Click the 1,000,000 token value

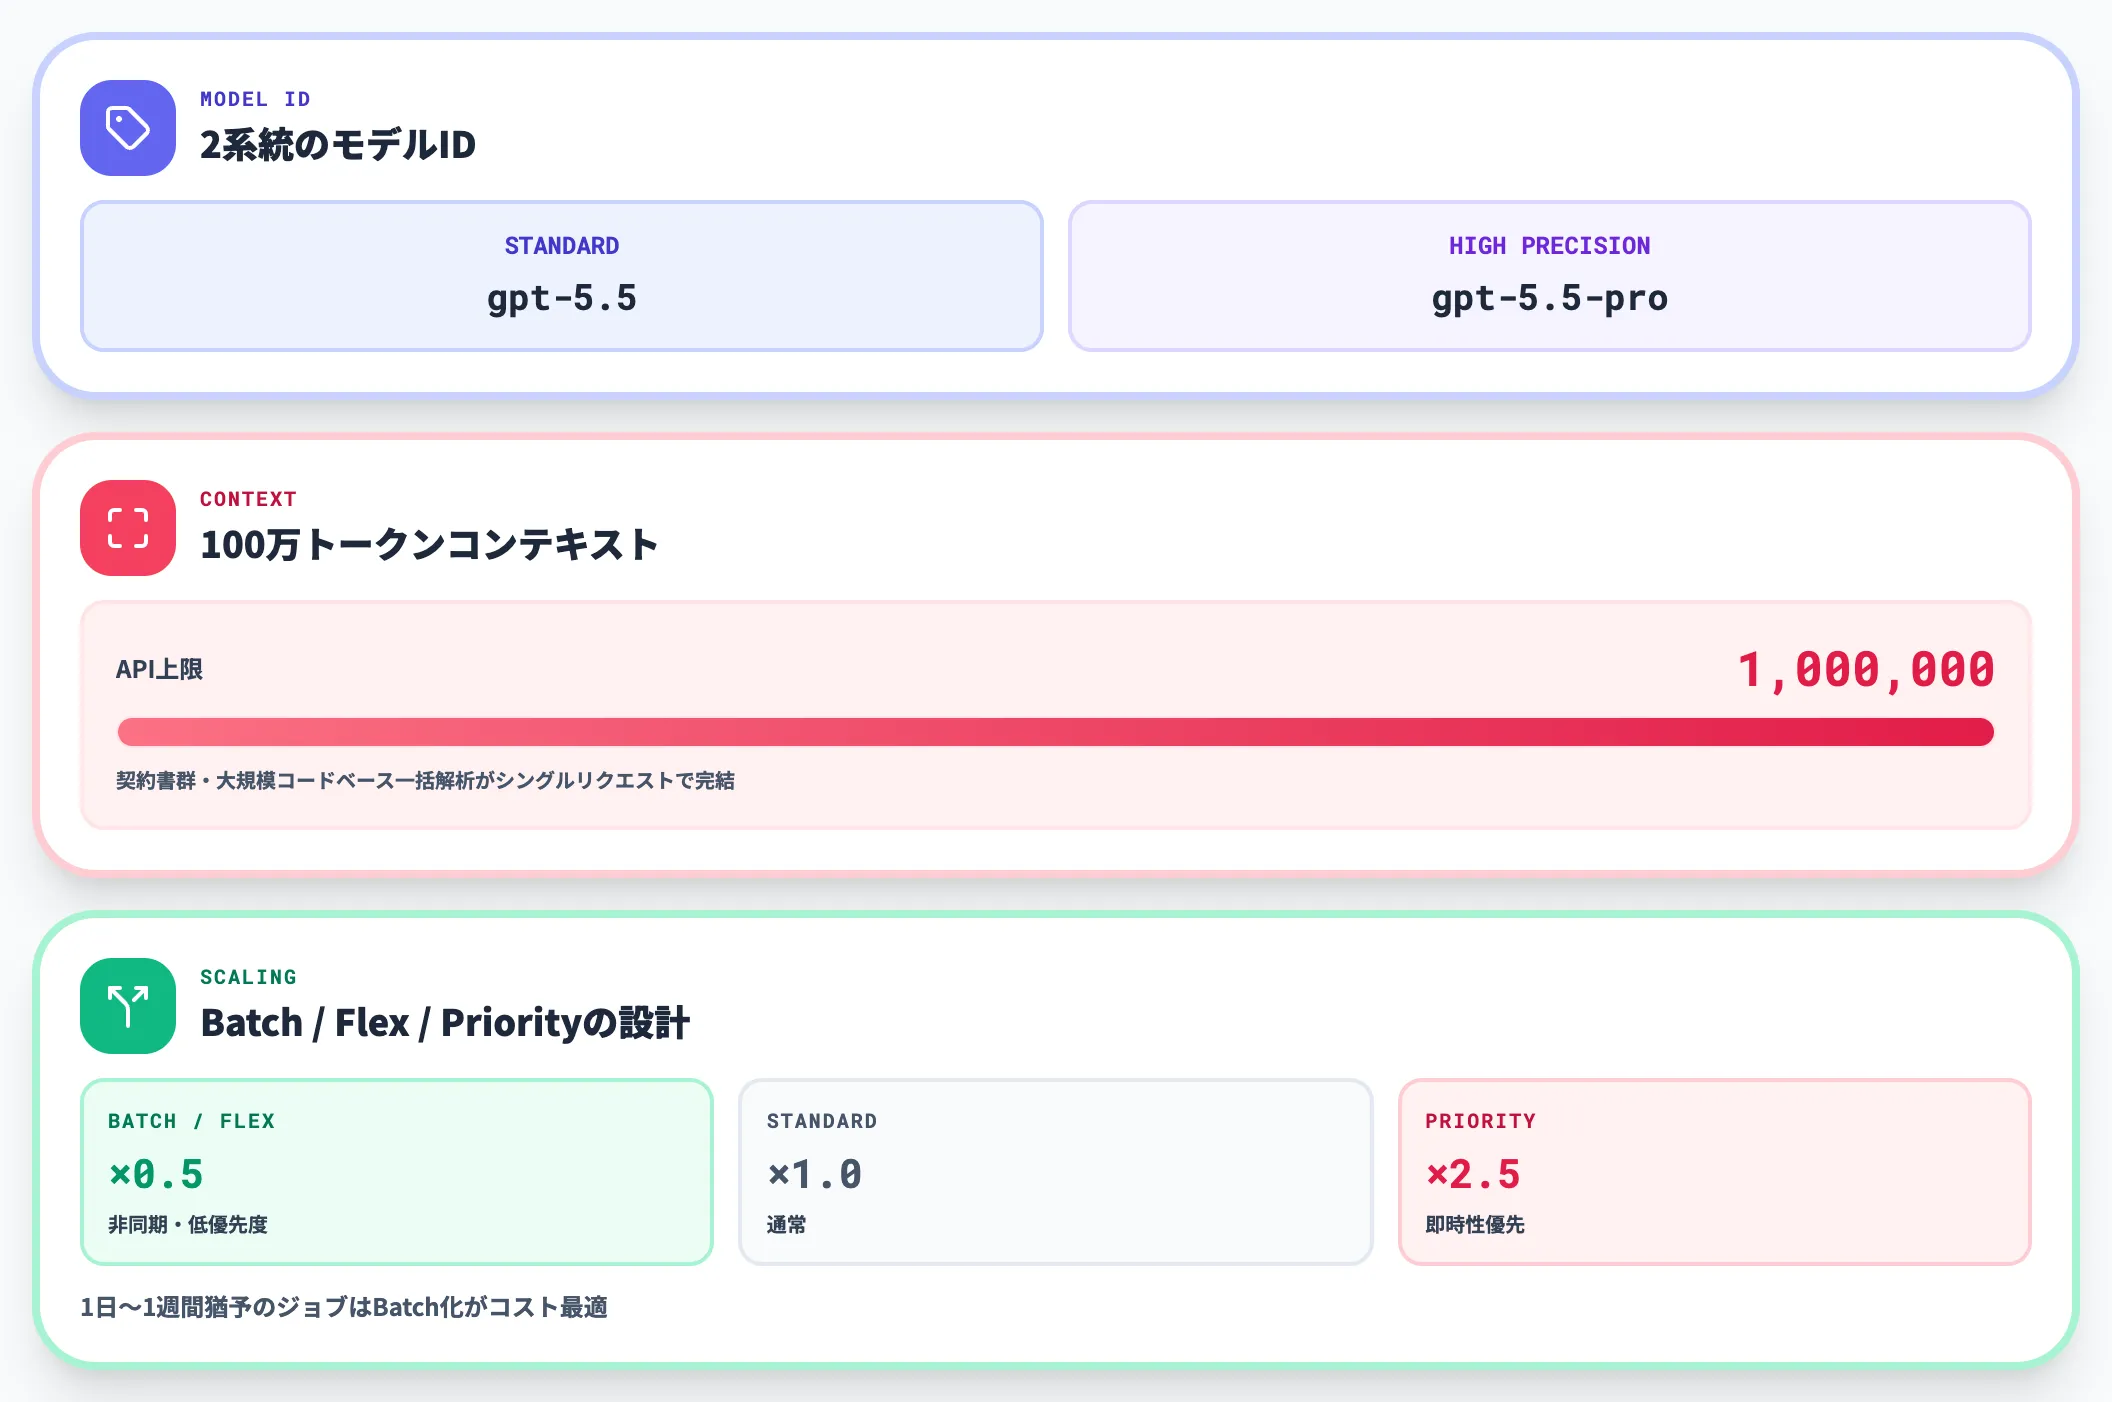(x=1864, y=668)
